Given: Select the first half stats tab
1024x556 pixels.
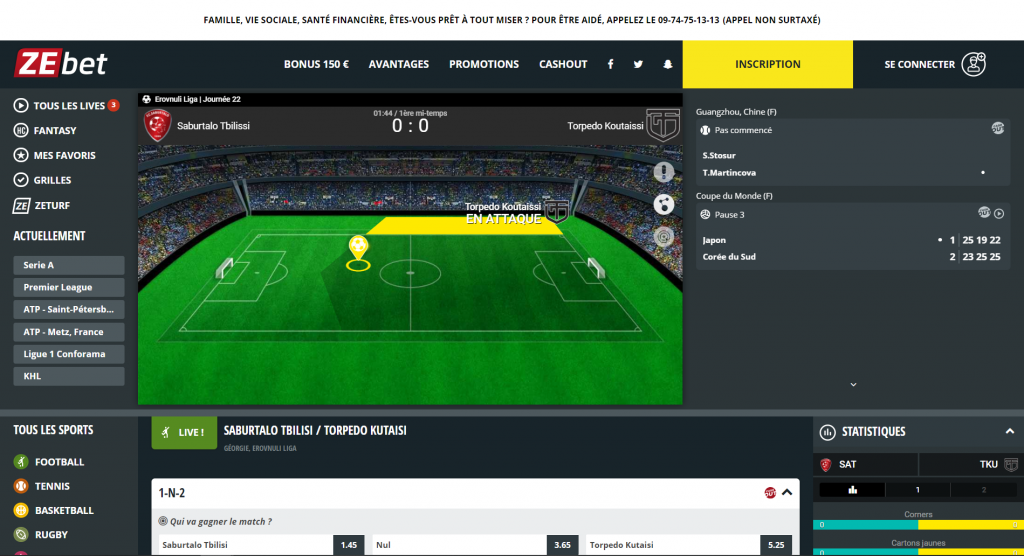Looking at the screenshot, I should pos(918,490).
